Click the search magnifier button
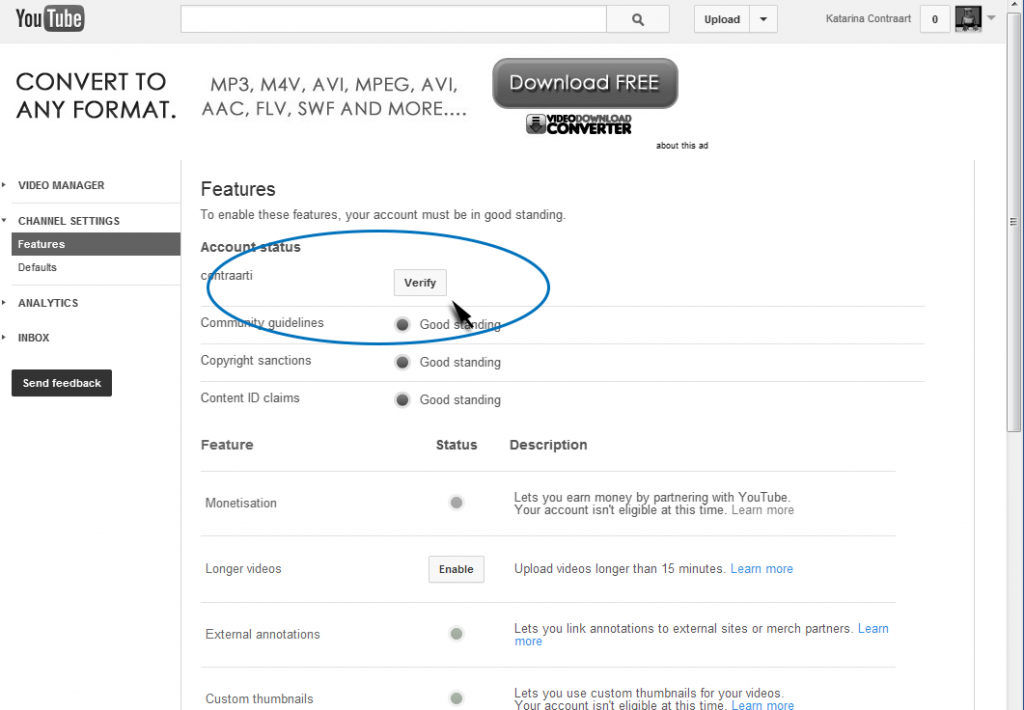The height and width of the screenshot is (710, 1024). [637, 20]
